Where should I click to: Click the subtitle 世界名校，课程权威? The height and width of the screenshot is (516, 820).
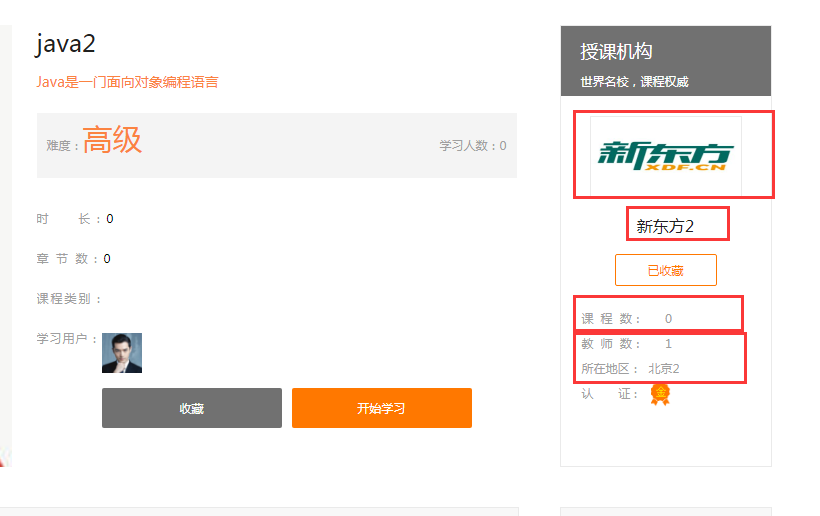pyautogui.click(x=634, y=82)
